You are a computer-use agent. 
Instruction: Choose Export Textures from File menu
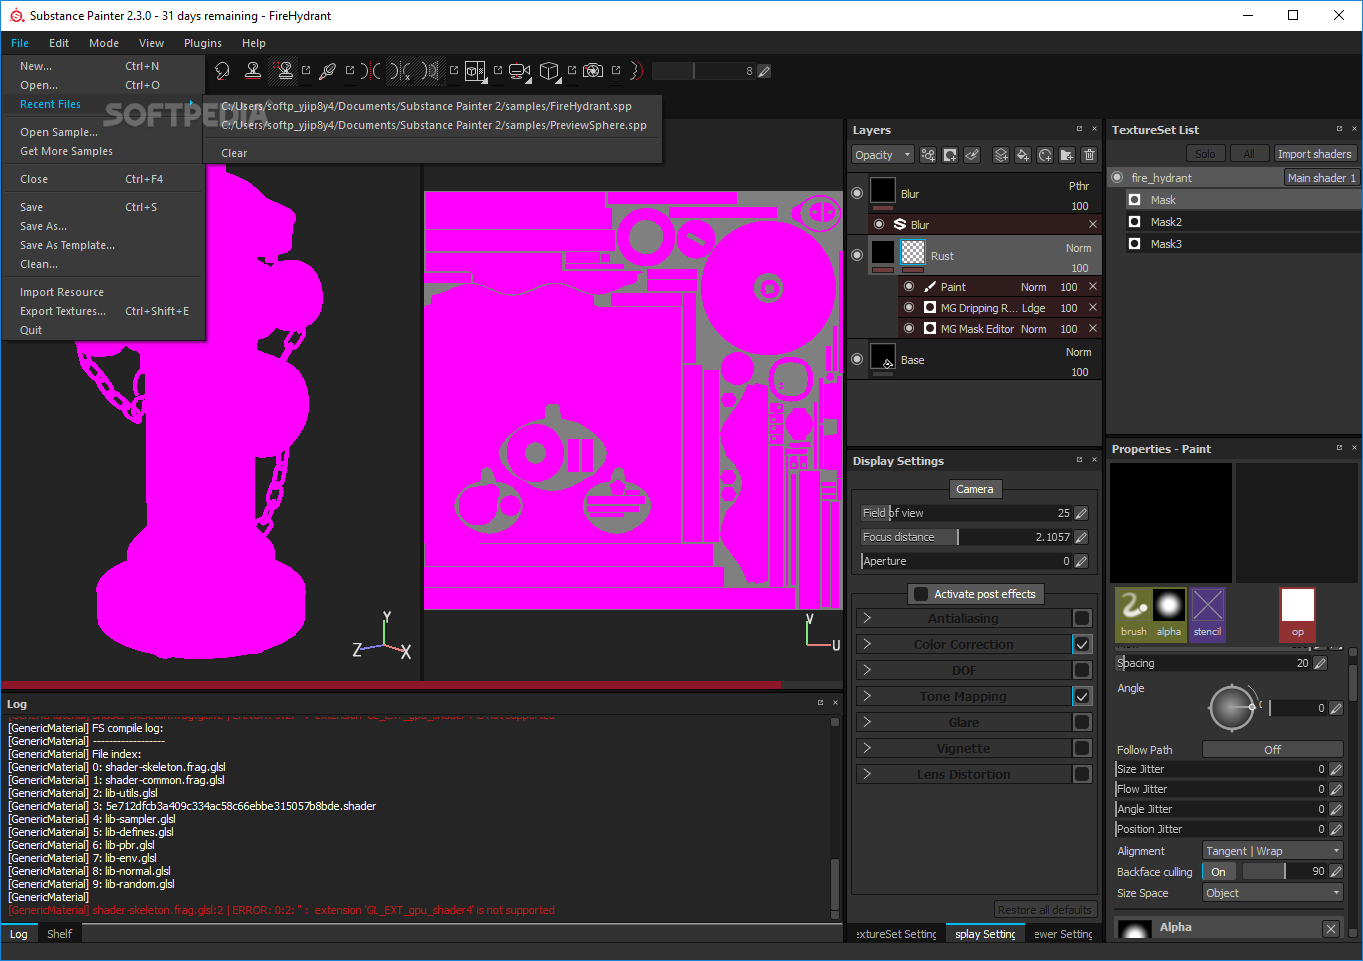104,311
